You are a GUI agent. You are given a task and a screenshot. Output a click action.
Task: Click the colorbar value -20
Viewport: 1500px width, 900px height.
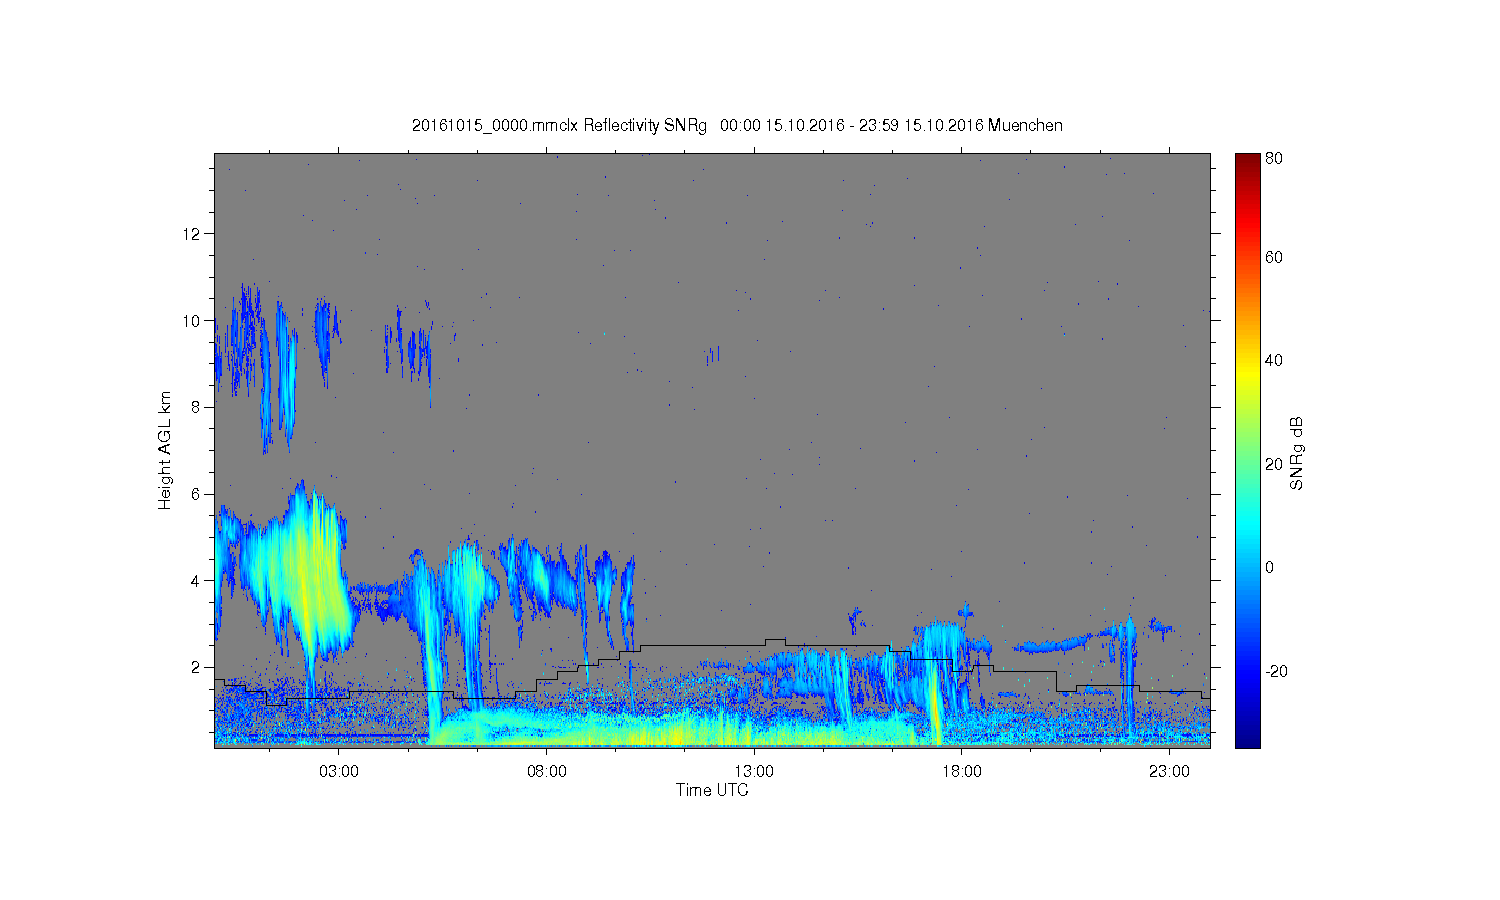click(1276, 671)
